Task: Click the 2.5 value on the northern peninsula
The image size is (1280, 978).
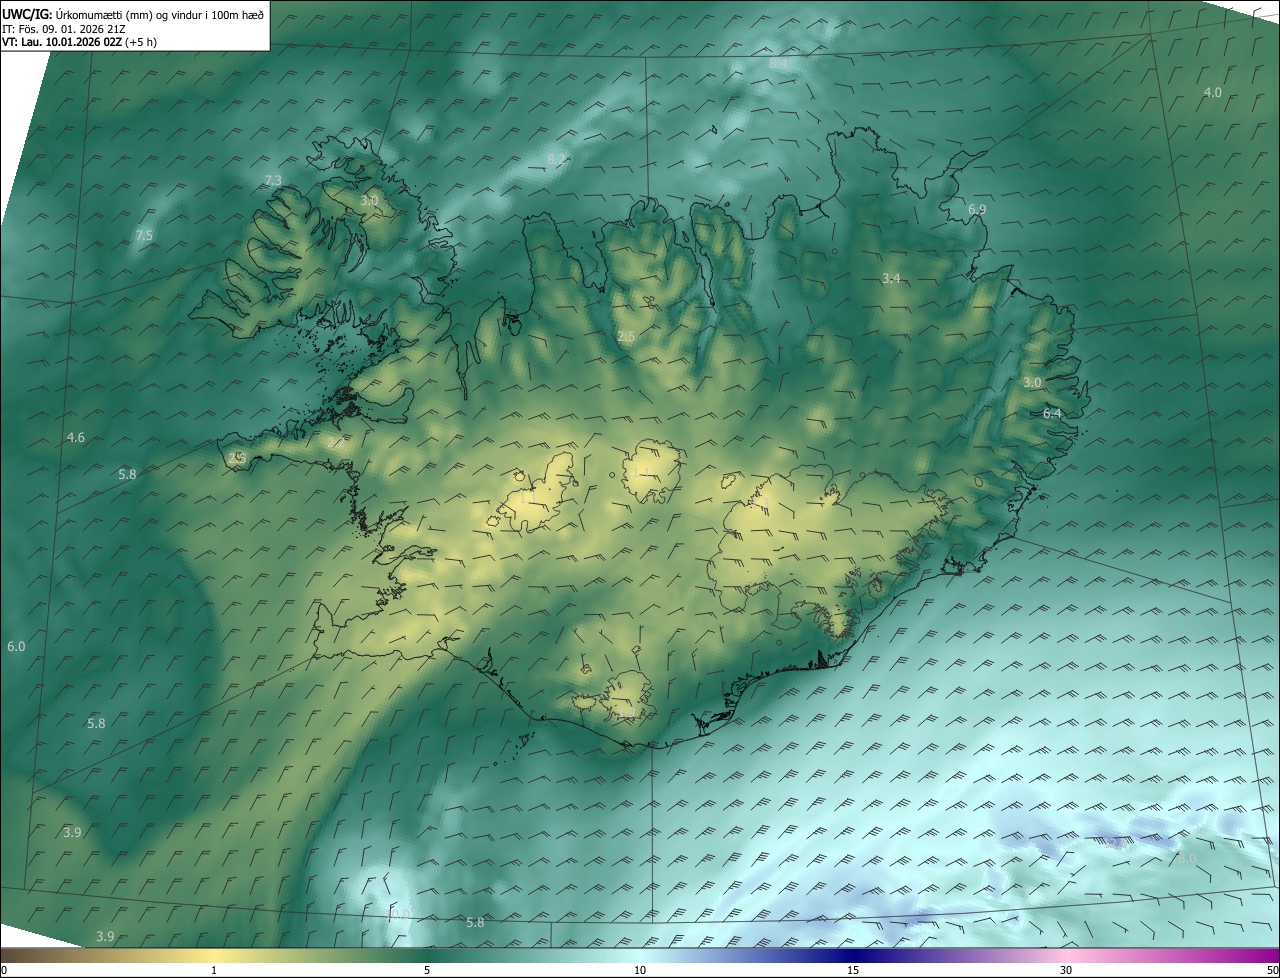Action: coord(626,337)
